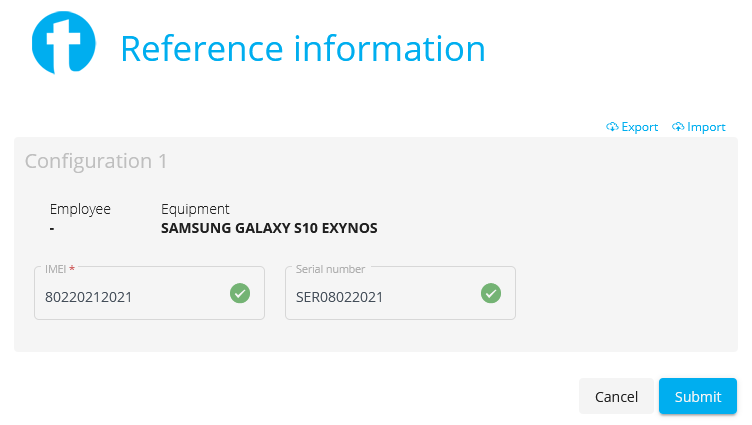Click the Employee label

click(x=80, y=209)
